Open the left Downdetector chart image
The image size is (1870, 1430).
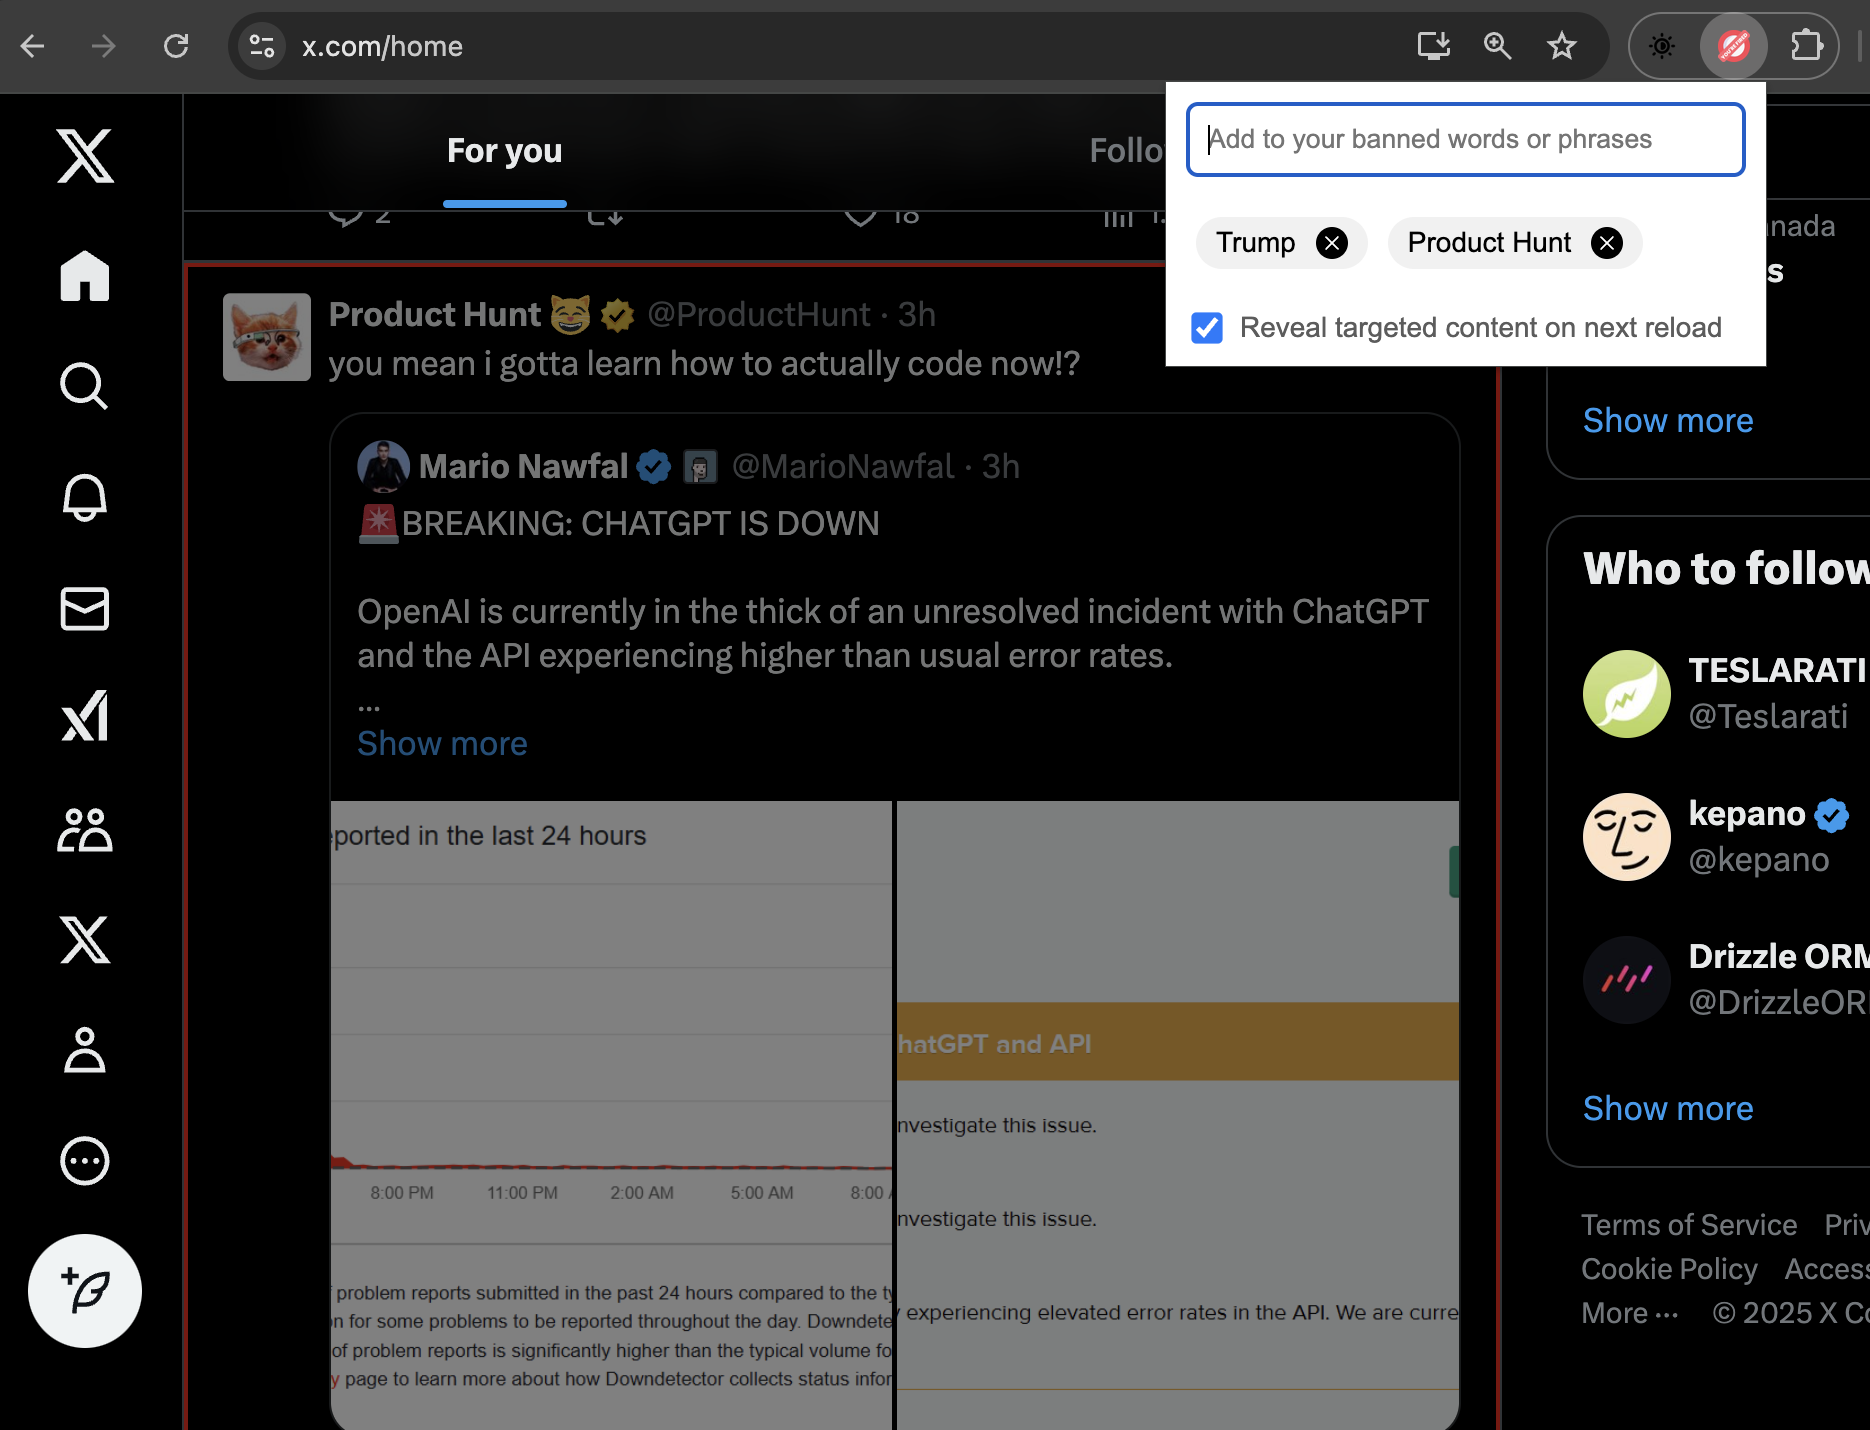611,1115
